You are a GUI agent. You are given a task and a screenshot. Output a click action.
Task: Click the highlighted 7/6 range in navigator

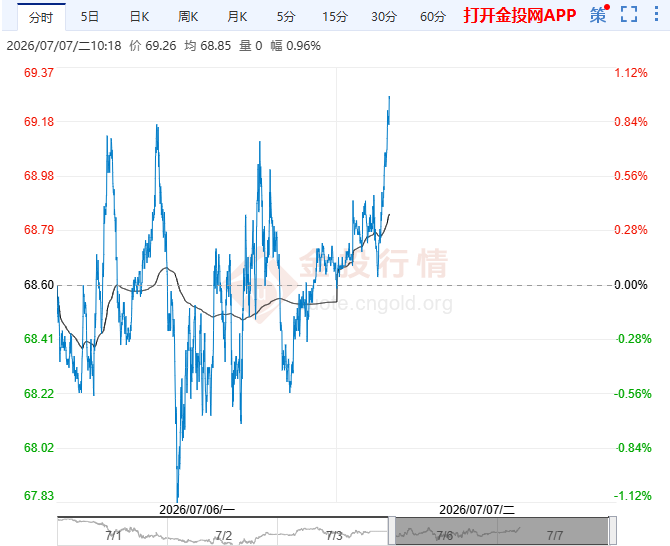tap(446, 531)
